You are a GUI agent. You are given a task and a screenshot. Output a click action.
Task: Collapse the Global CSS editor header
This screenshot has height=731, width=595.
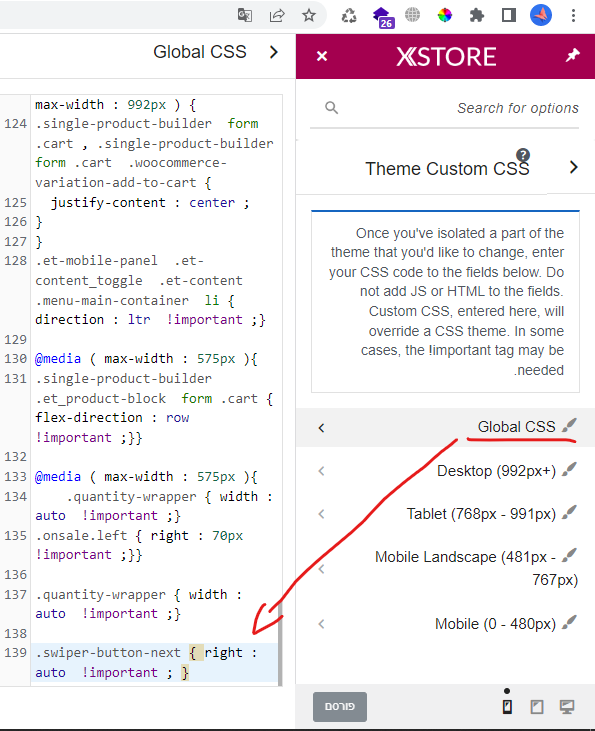click(274, 52)
